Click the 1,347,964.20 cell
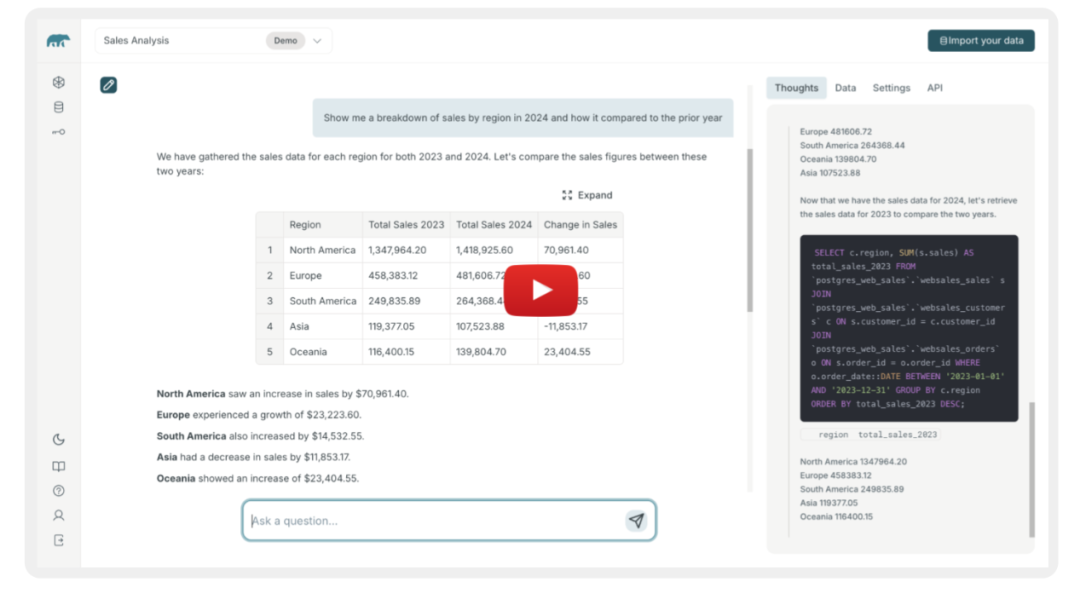 tap(406, 250)
